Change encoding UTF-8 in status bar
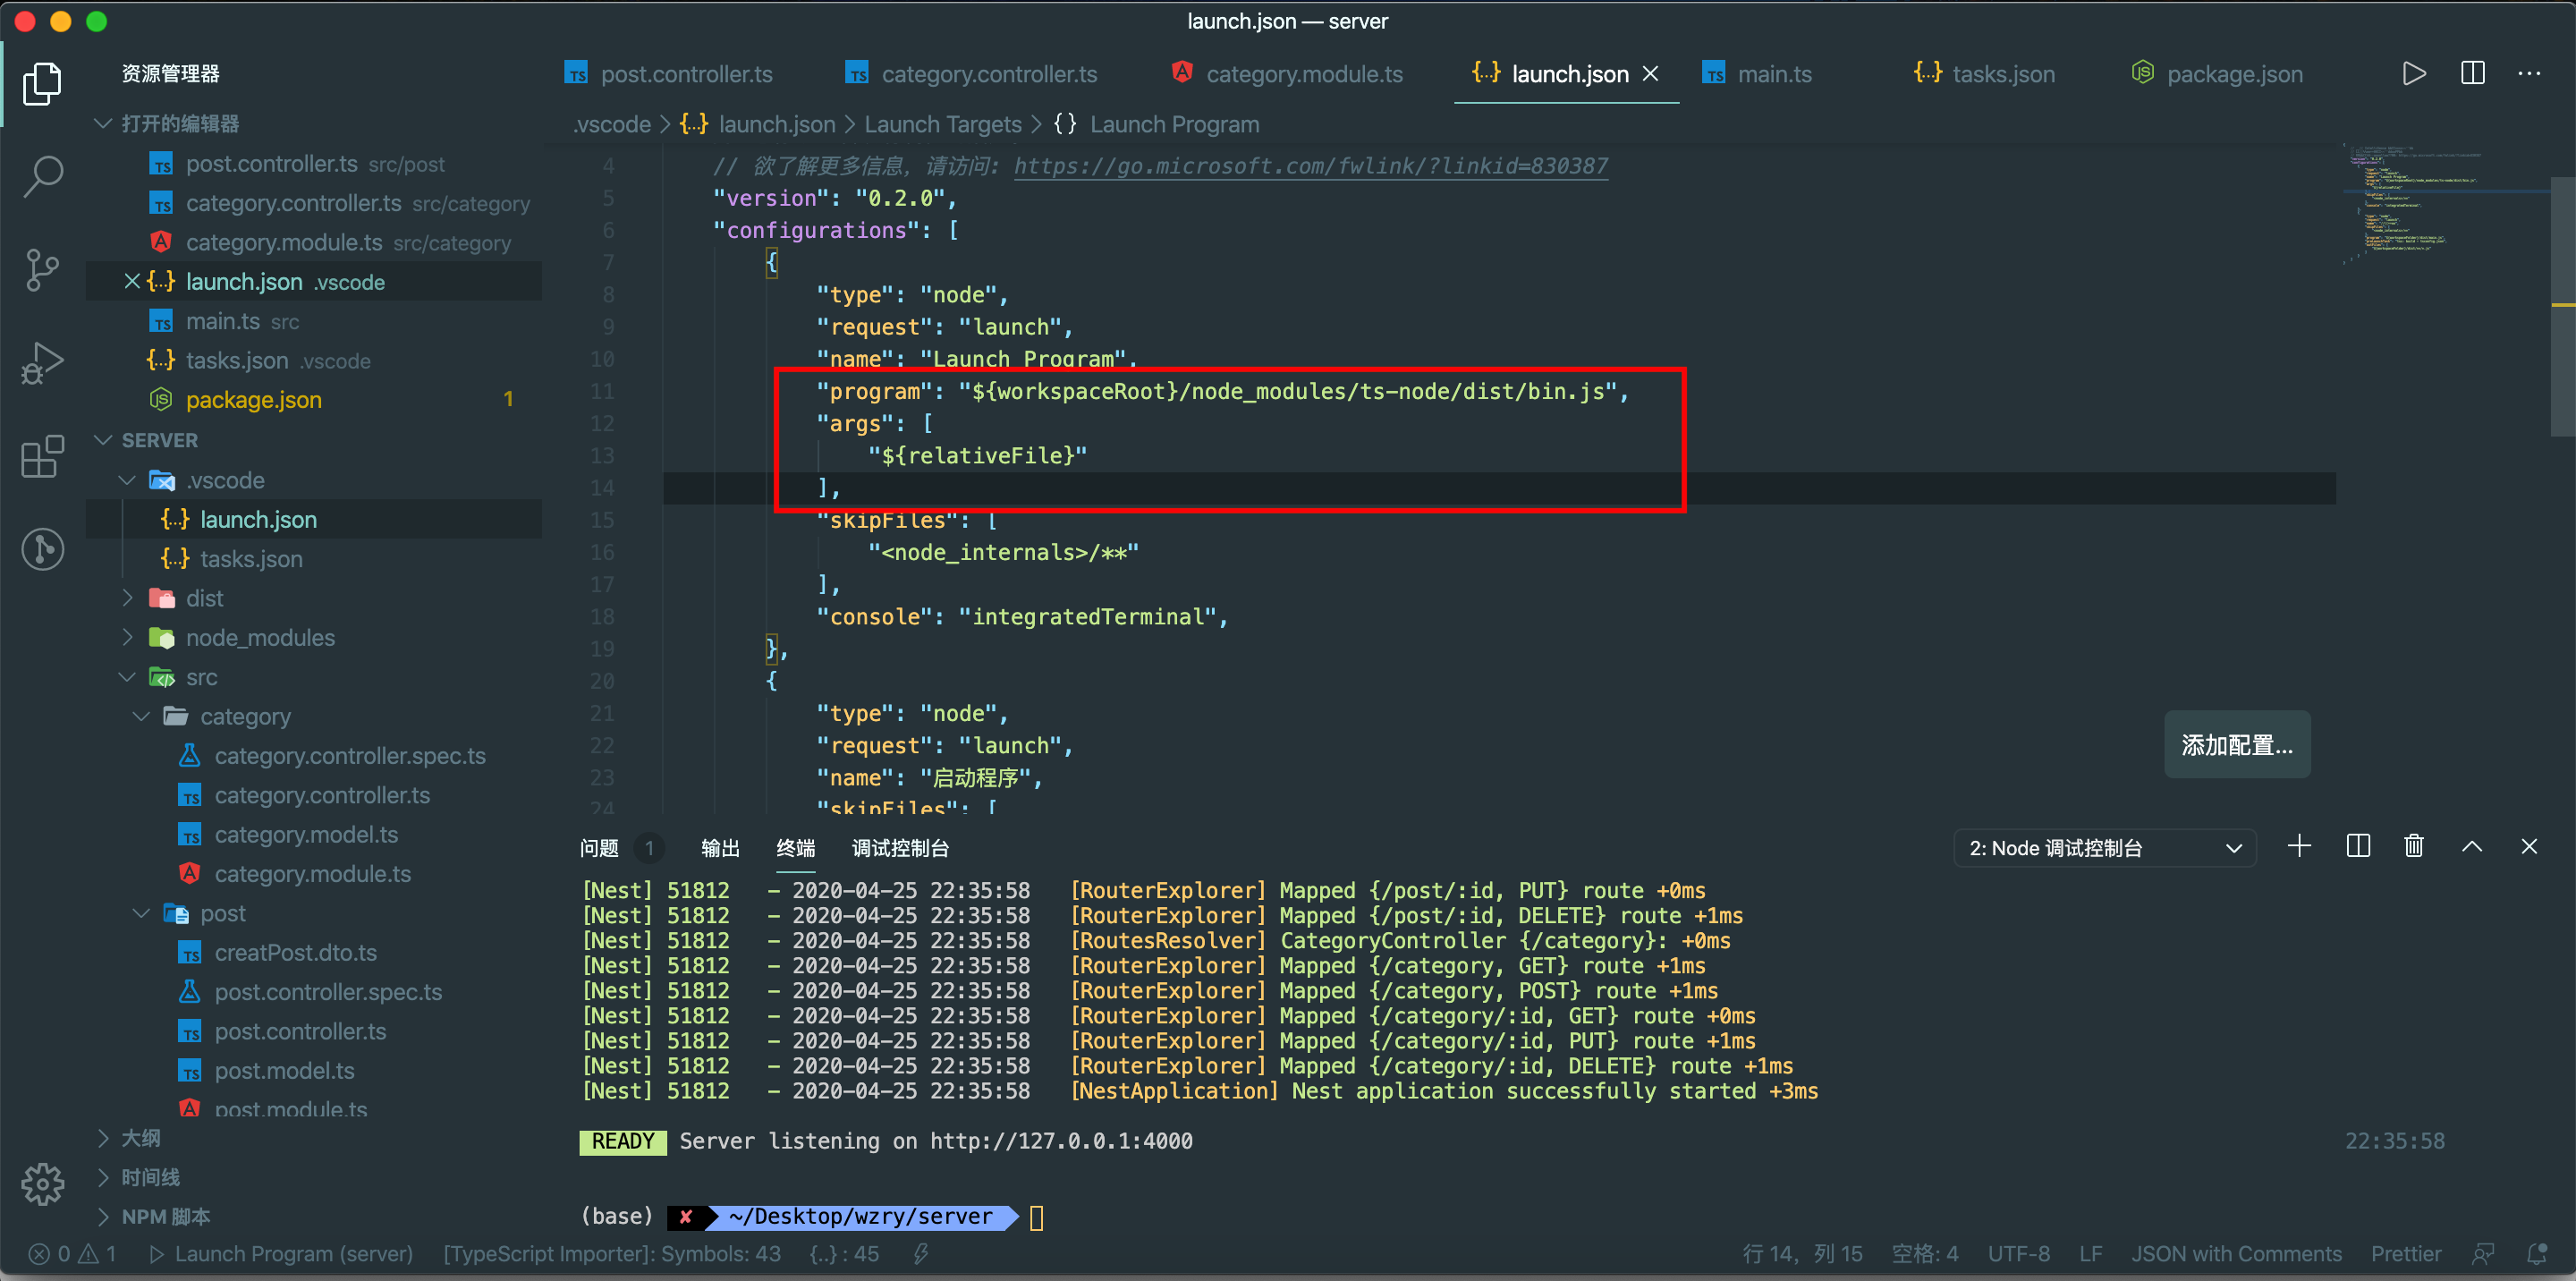The width and height of the screenshot is (2576, 1281). (2018, 1254)
